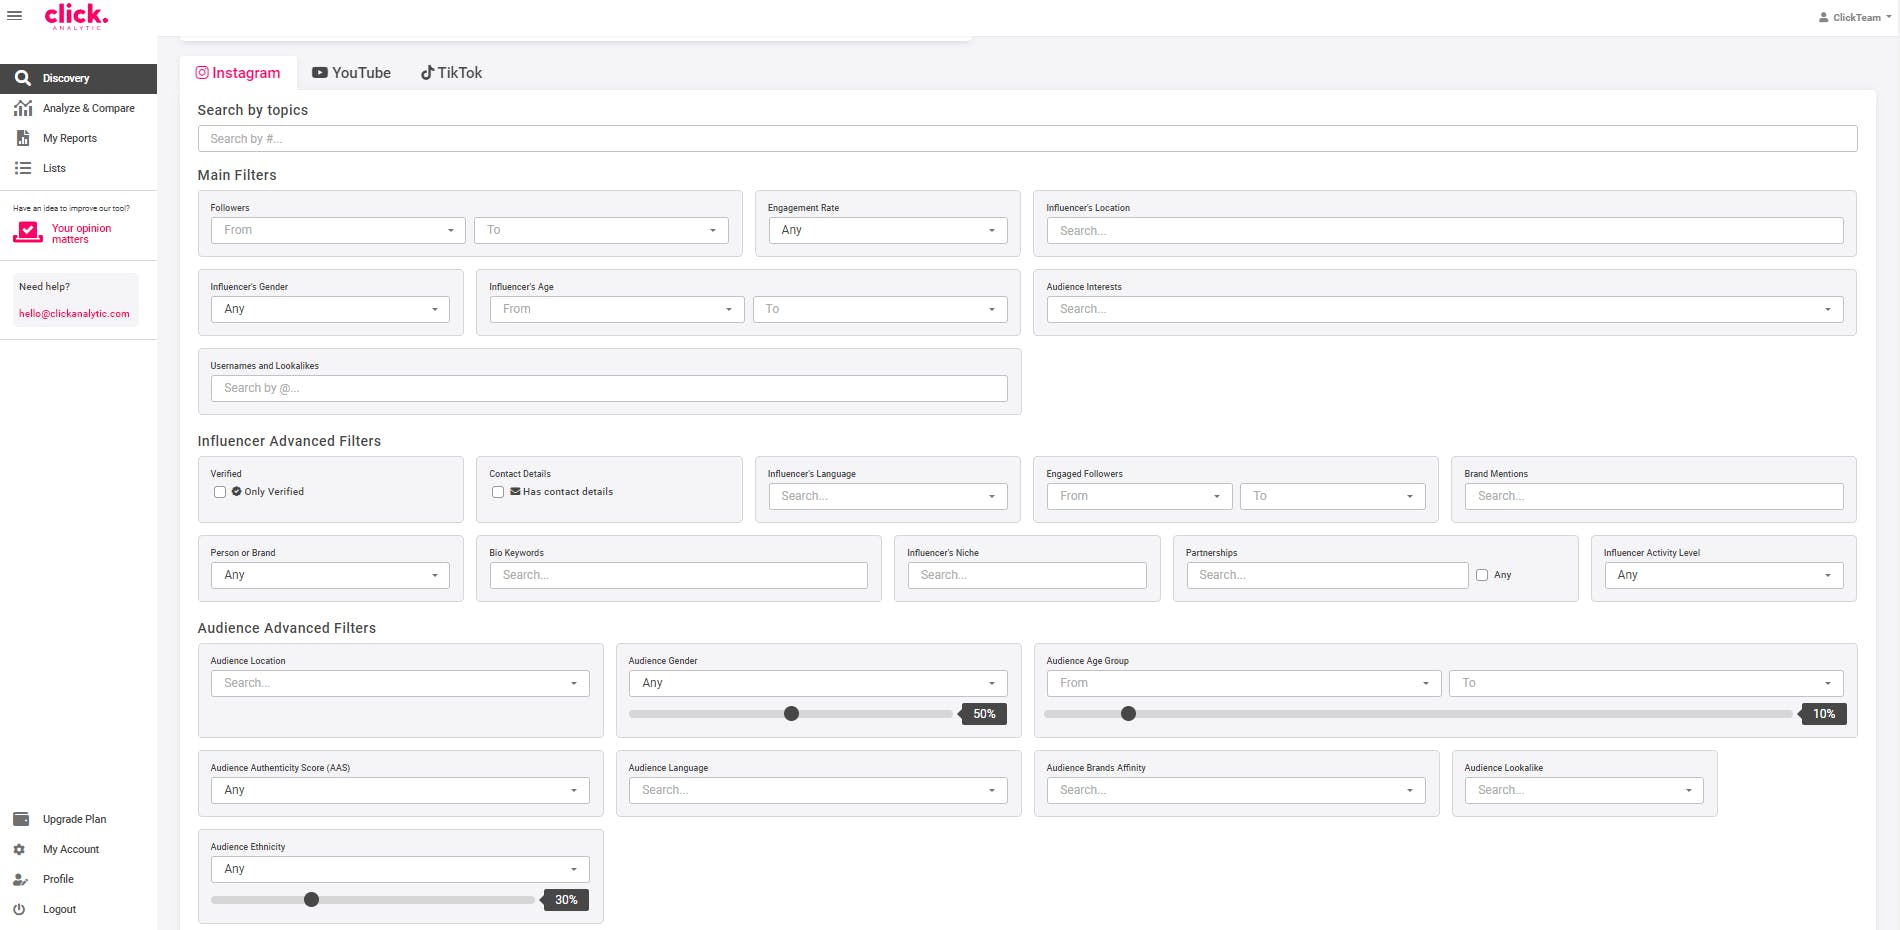Expand the Influencer Activity Level dropdown
The height and width of the screenshot is (930, 1900).
pyautogui.click(x=1724, y=575)
